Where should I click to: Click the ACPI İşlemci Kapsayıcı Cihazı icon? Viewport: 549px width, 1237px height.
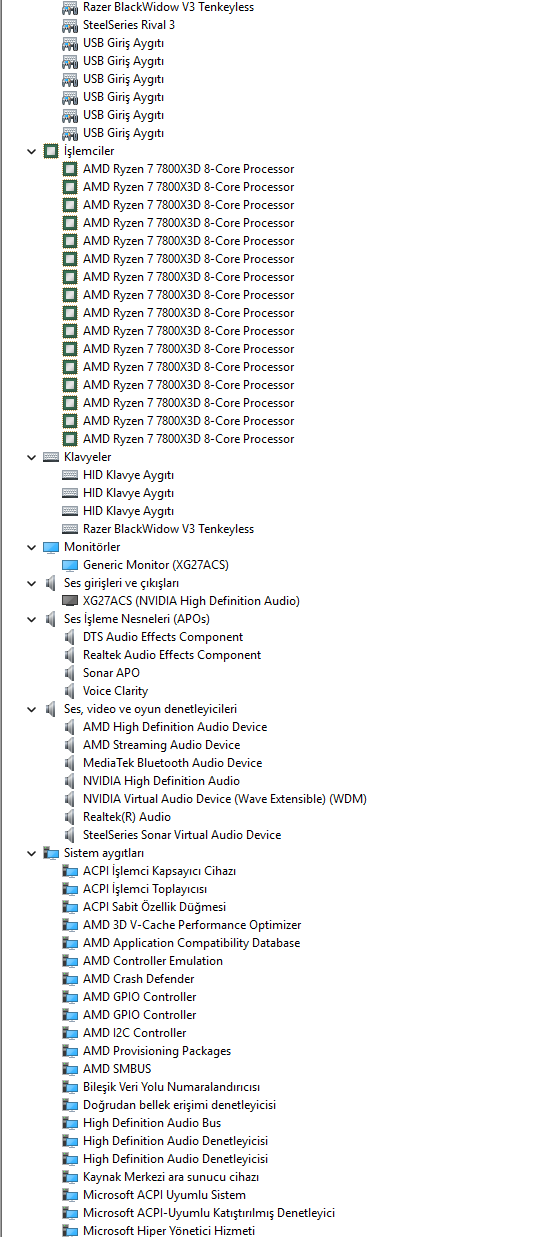tap(70, 871)
